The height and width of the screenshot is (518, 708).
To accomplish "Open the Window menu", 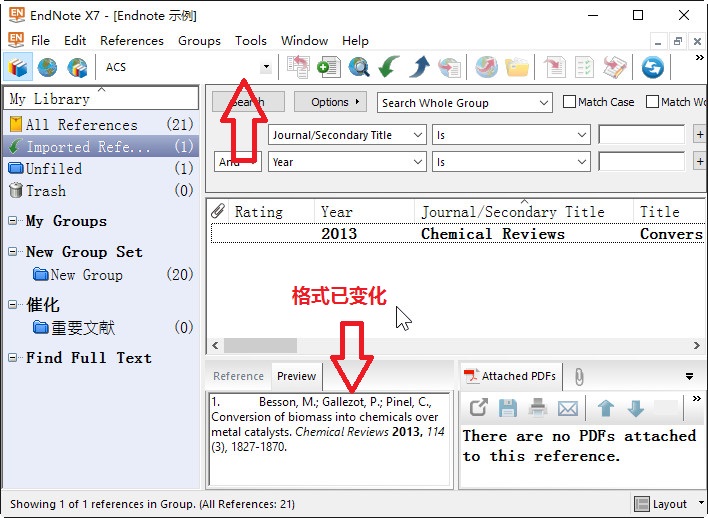I will [304, 41].
